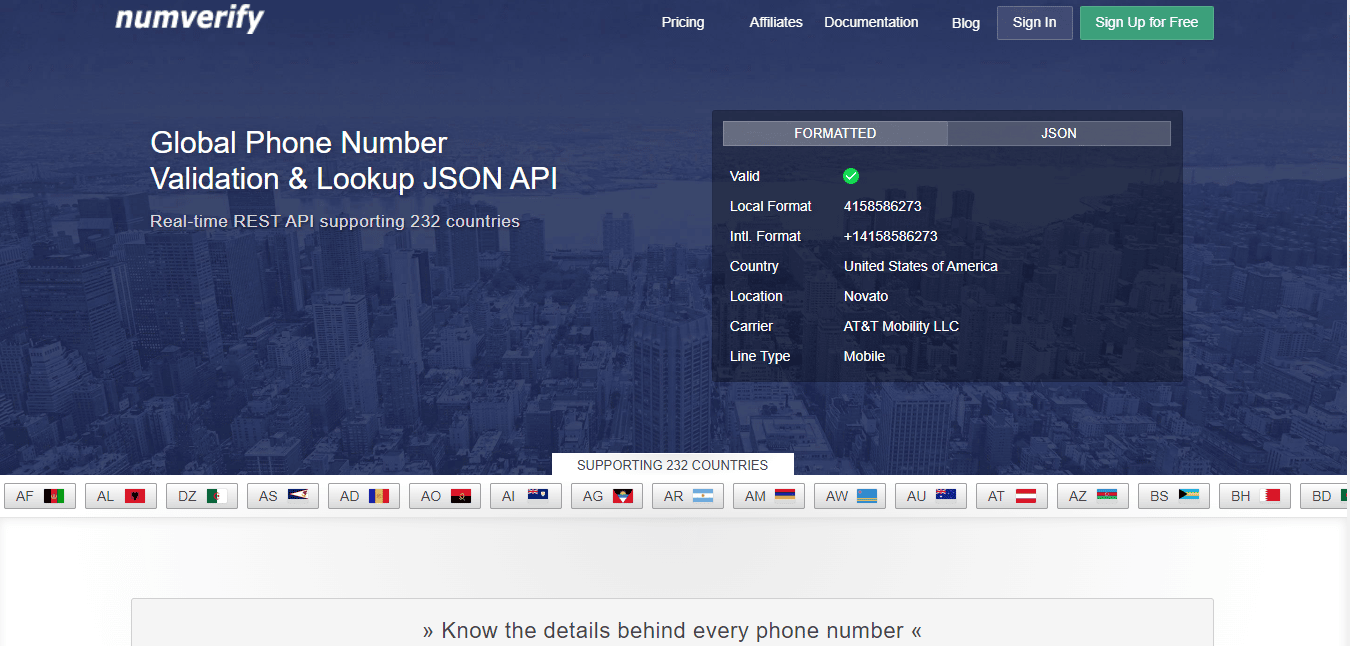
Task: Select the Afghanistan AF flag icon
Action: [x=55, y=495]
